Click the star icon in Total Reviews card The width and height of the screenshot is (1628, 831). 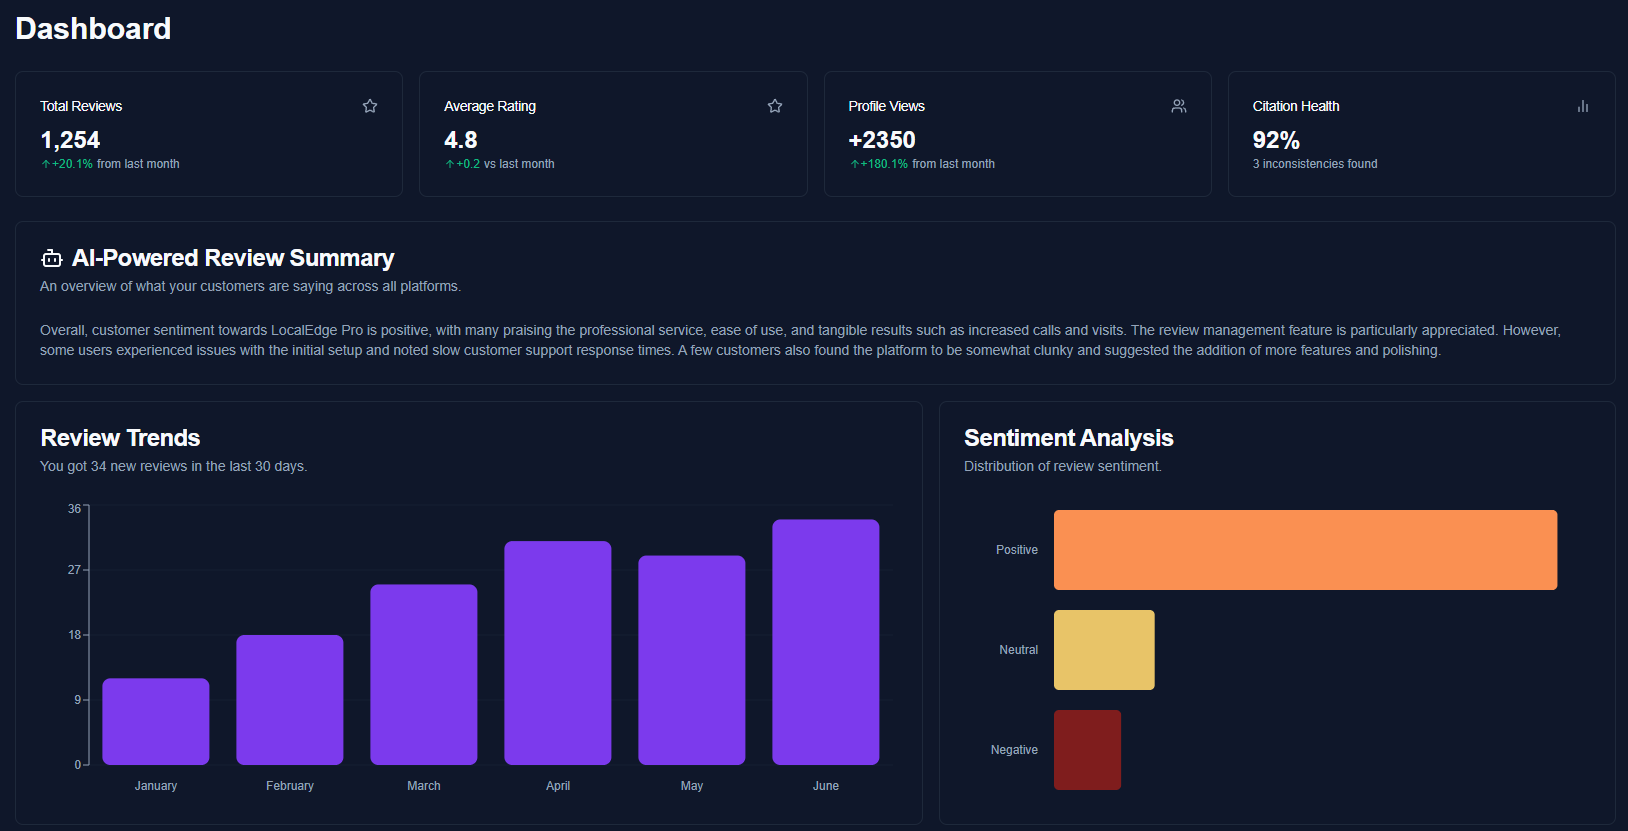coord(370,106)
